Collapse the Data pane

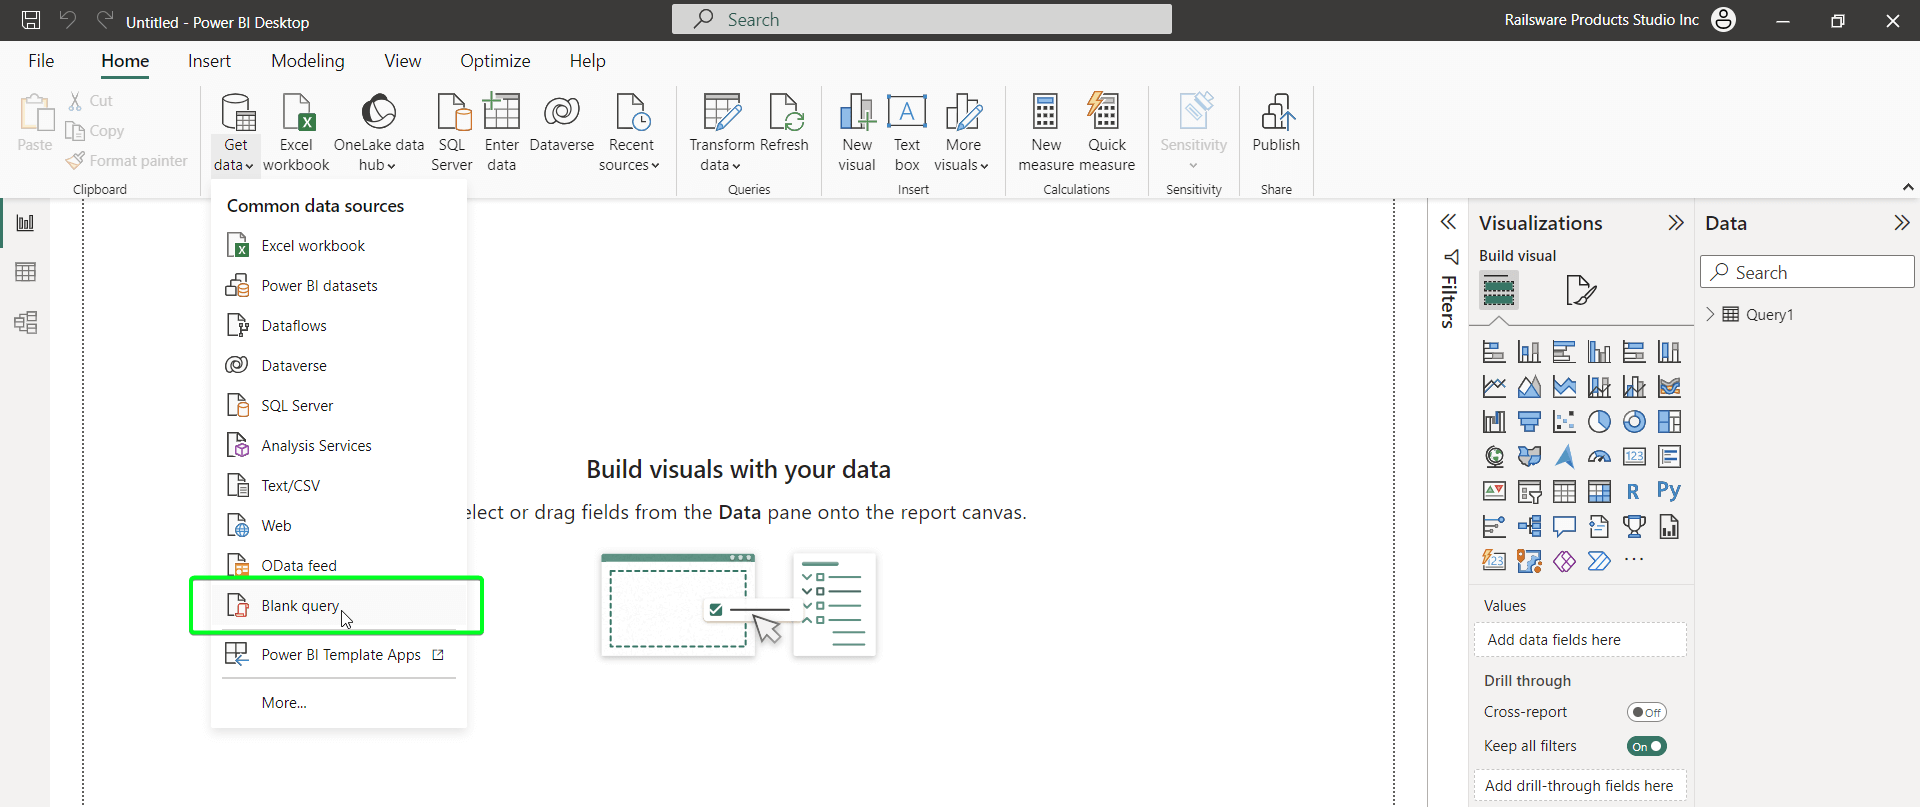tap(1901, 223)
